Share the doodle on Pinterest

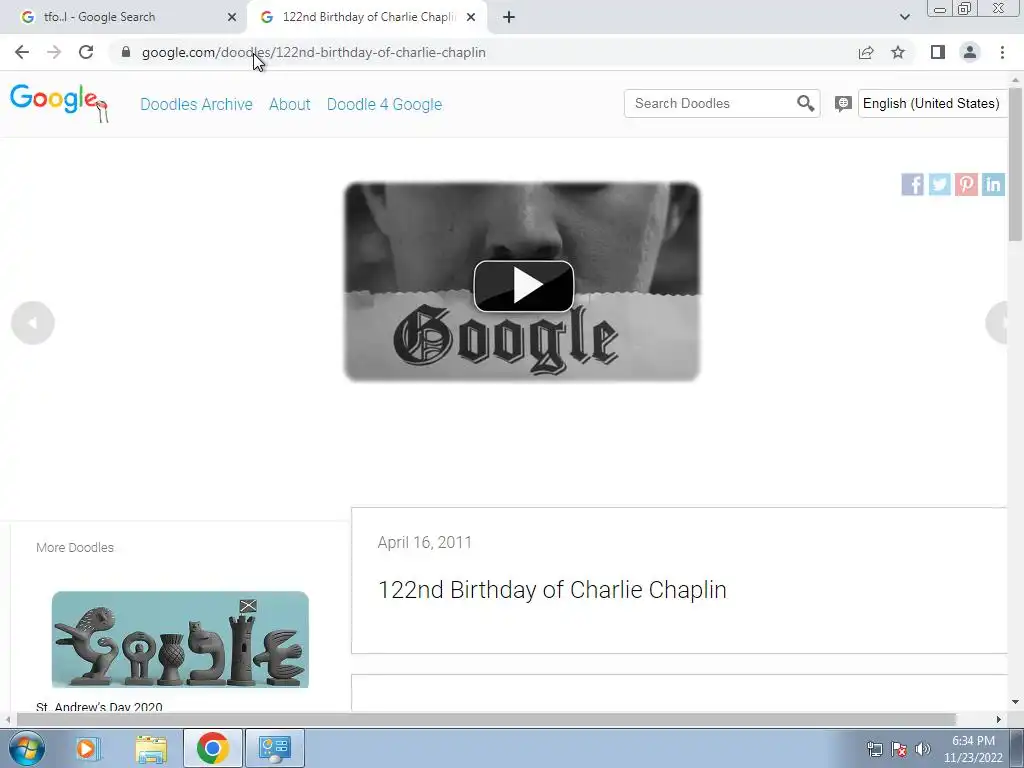[x=966, y=184]
